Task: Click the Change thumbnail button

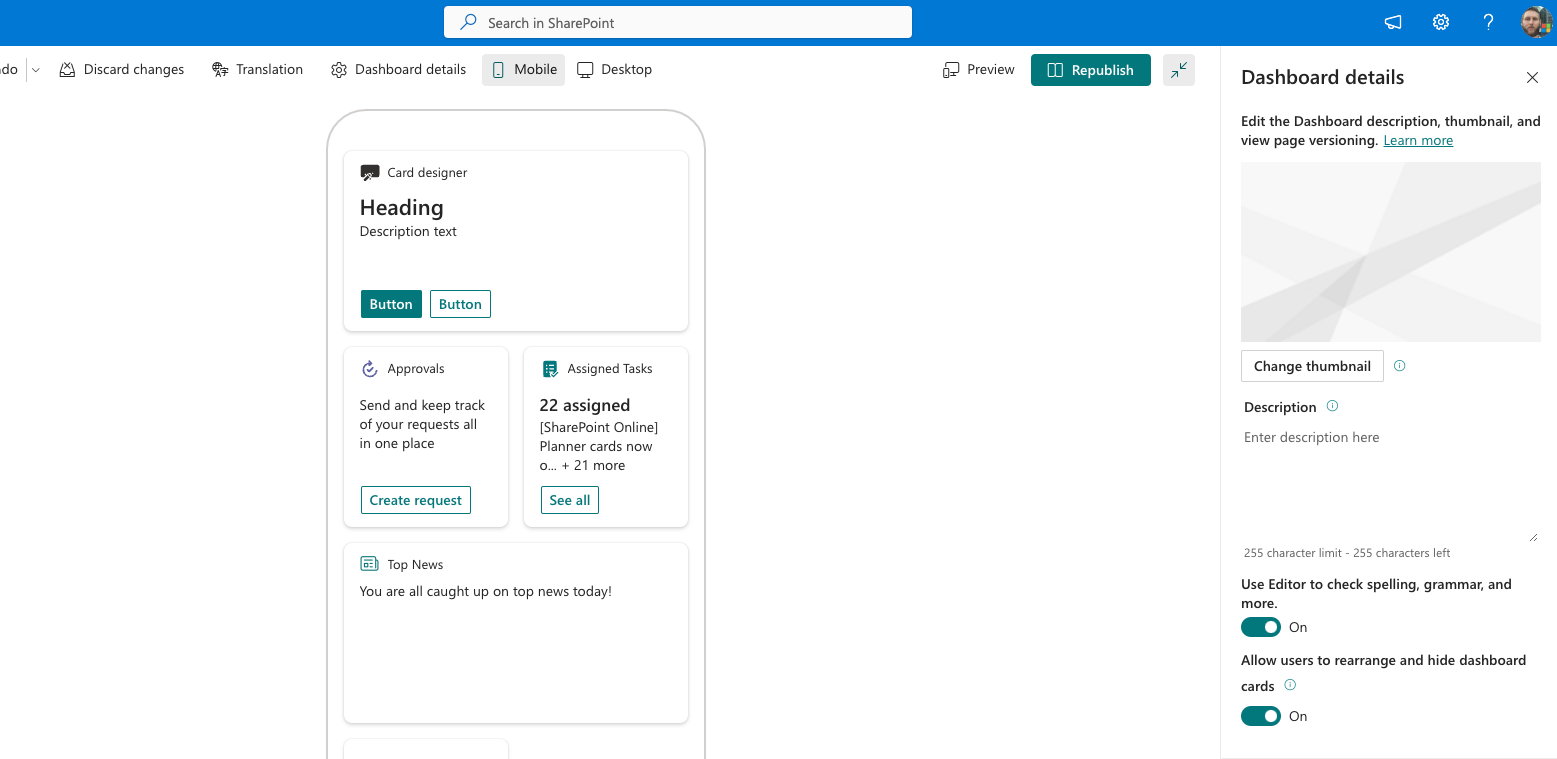Action: [x=1312, y=366]
